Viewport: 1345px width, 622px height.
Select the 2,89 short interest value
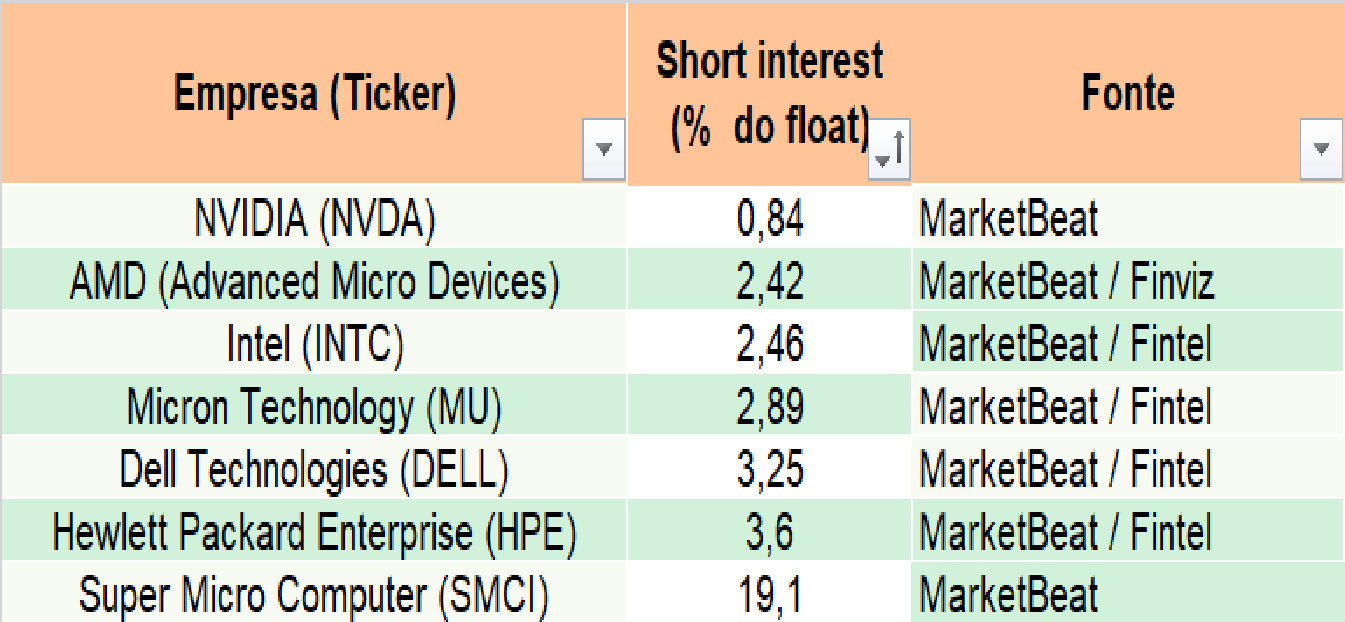coord(769,407)
